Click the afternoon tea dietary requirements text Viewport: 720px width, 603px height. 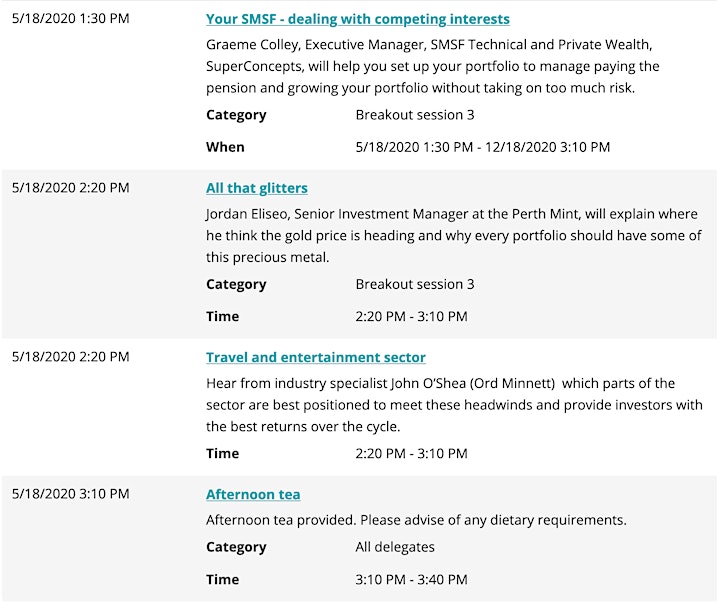click(416, 520)
